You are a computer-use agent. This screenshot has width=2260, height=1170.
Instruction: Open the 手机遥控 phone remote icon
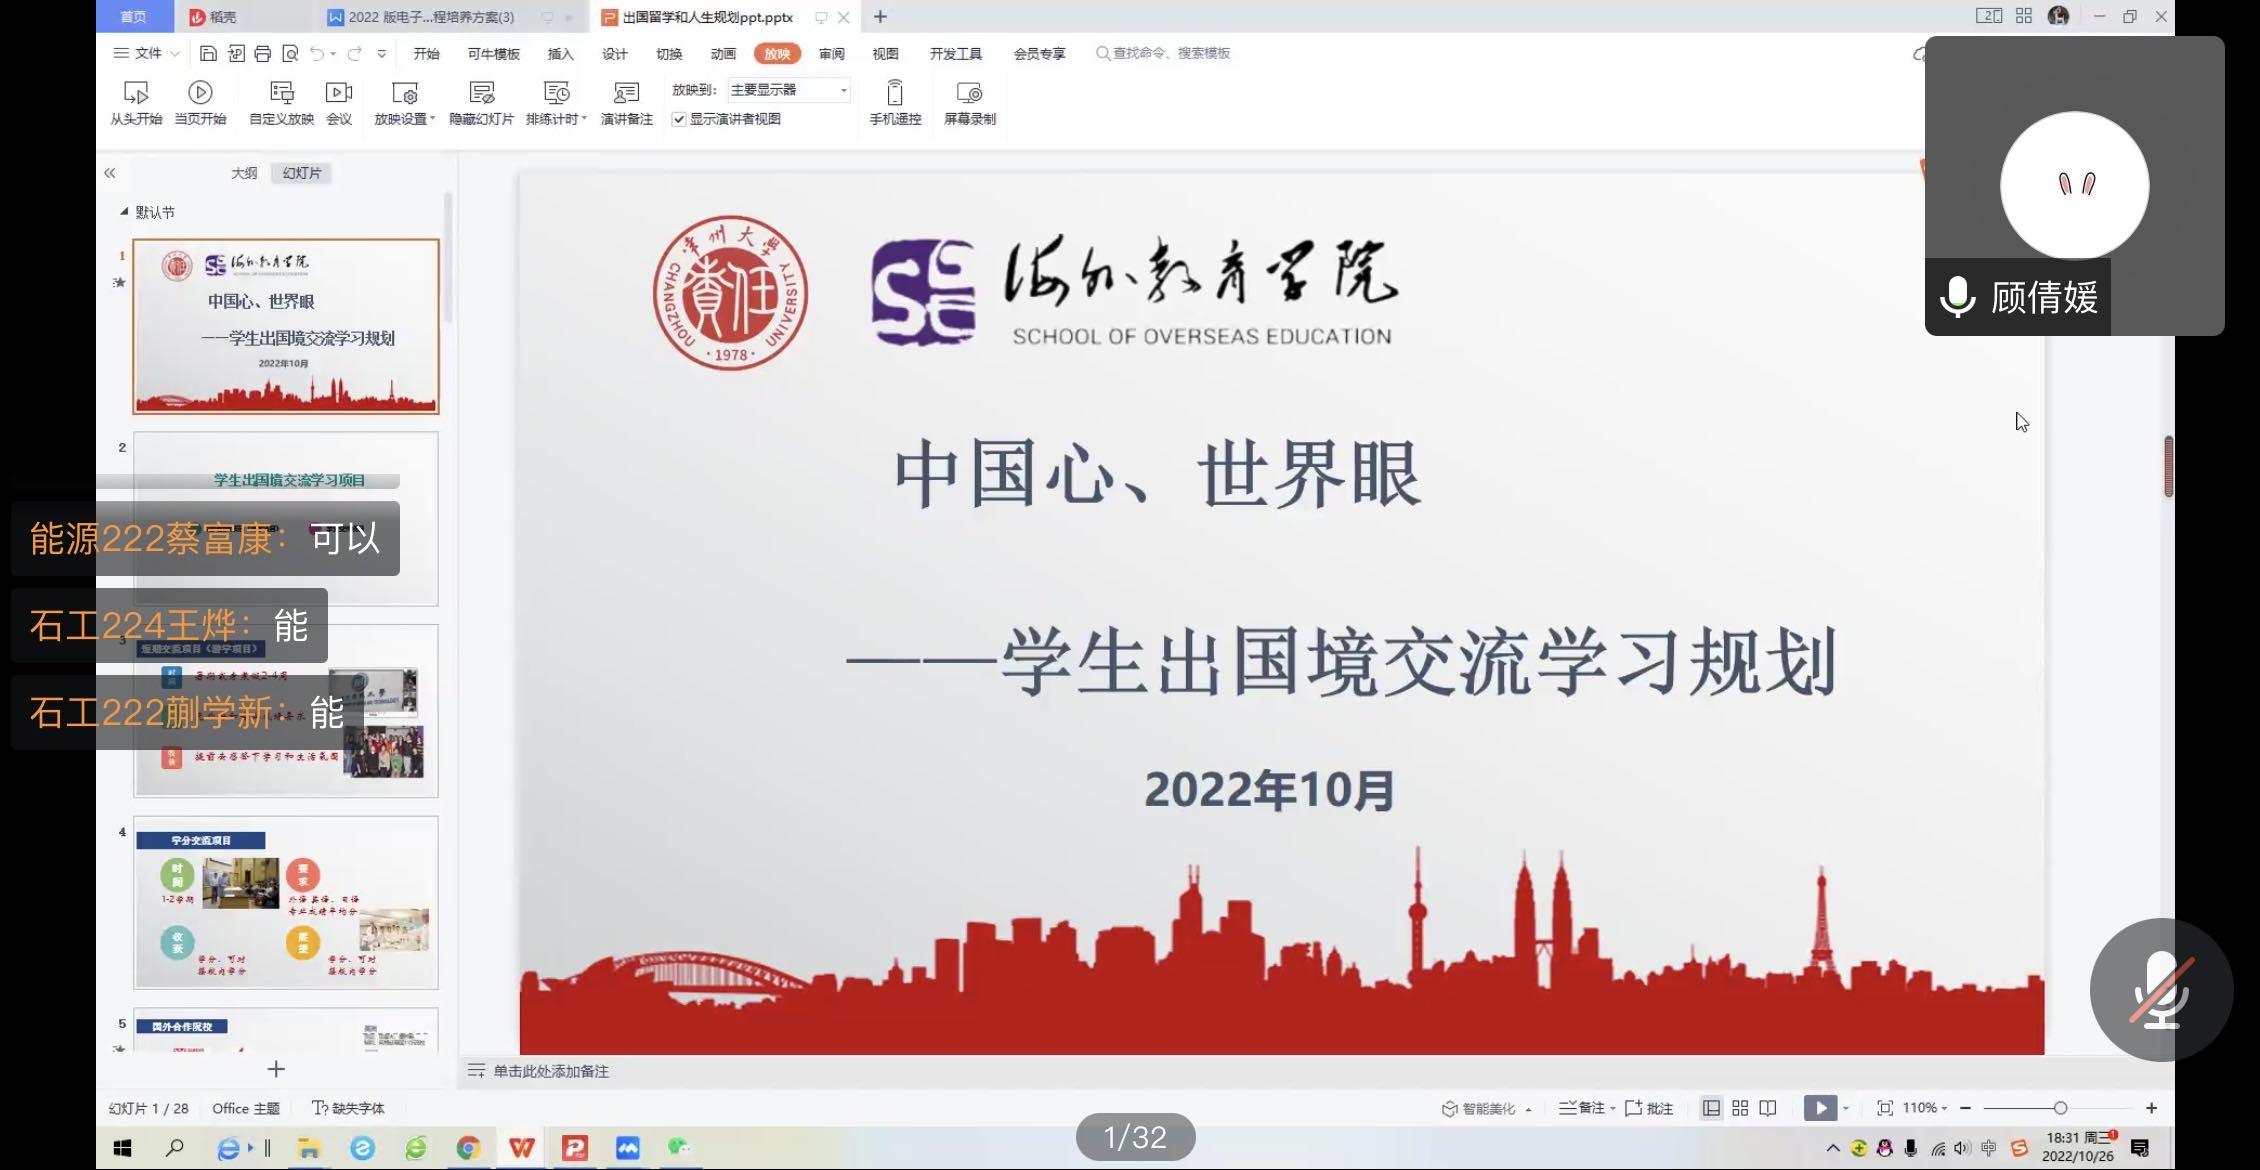(x=894, y=94)
